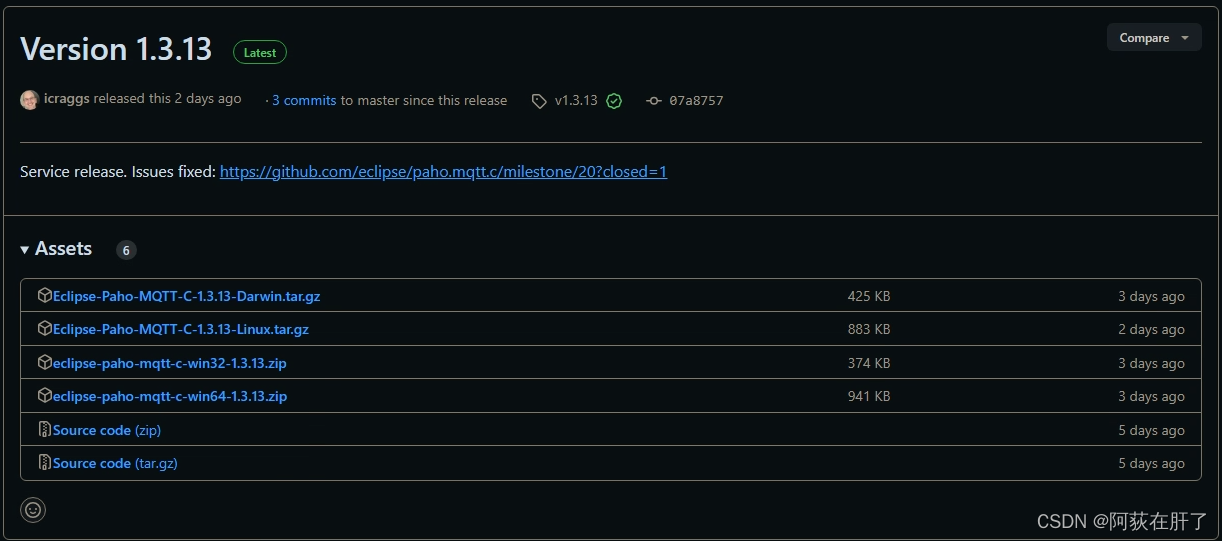
Task: Download eclipse-paho-mqtt-c-win32-1.3.13.zip
Action: 170,363
